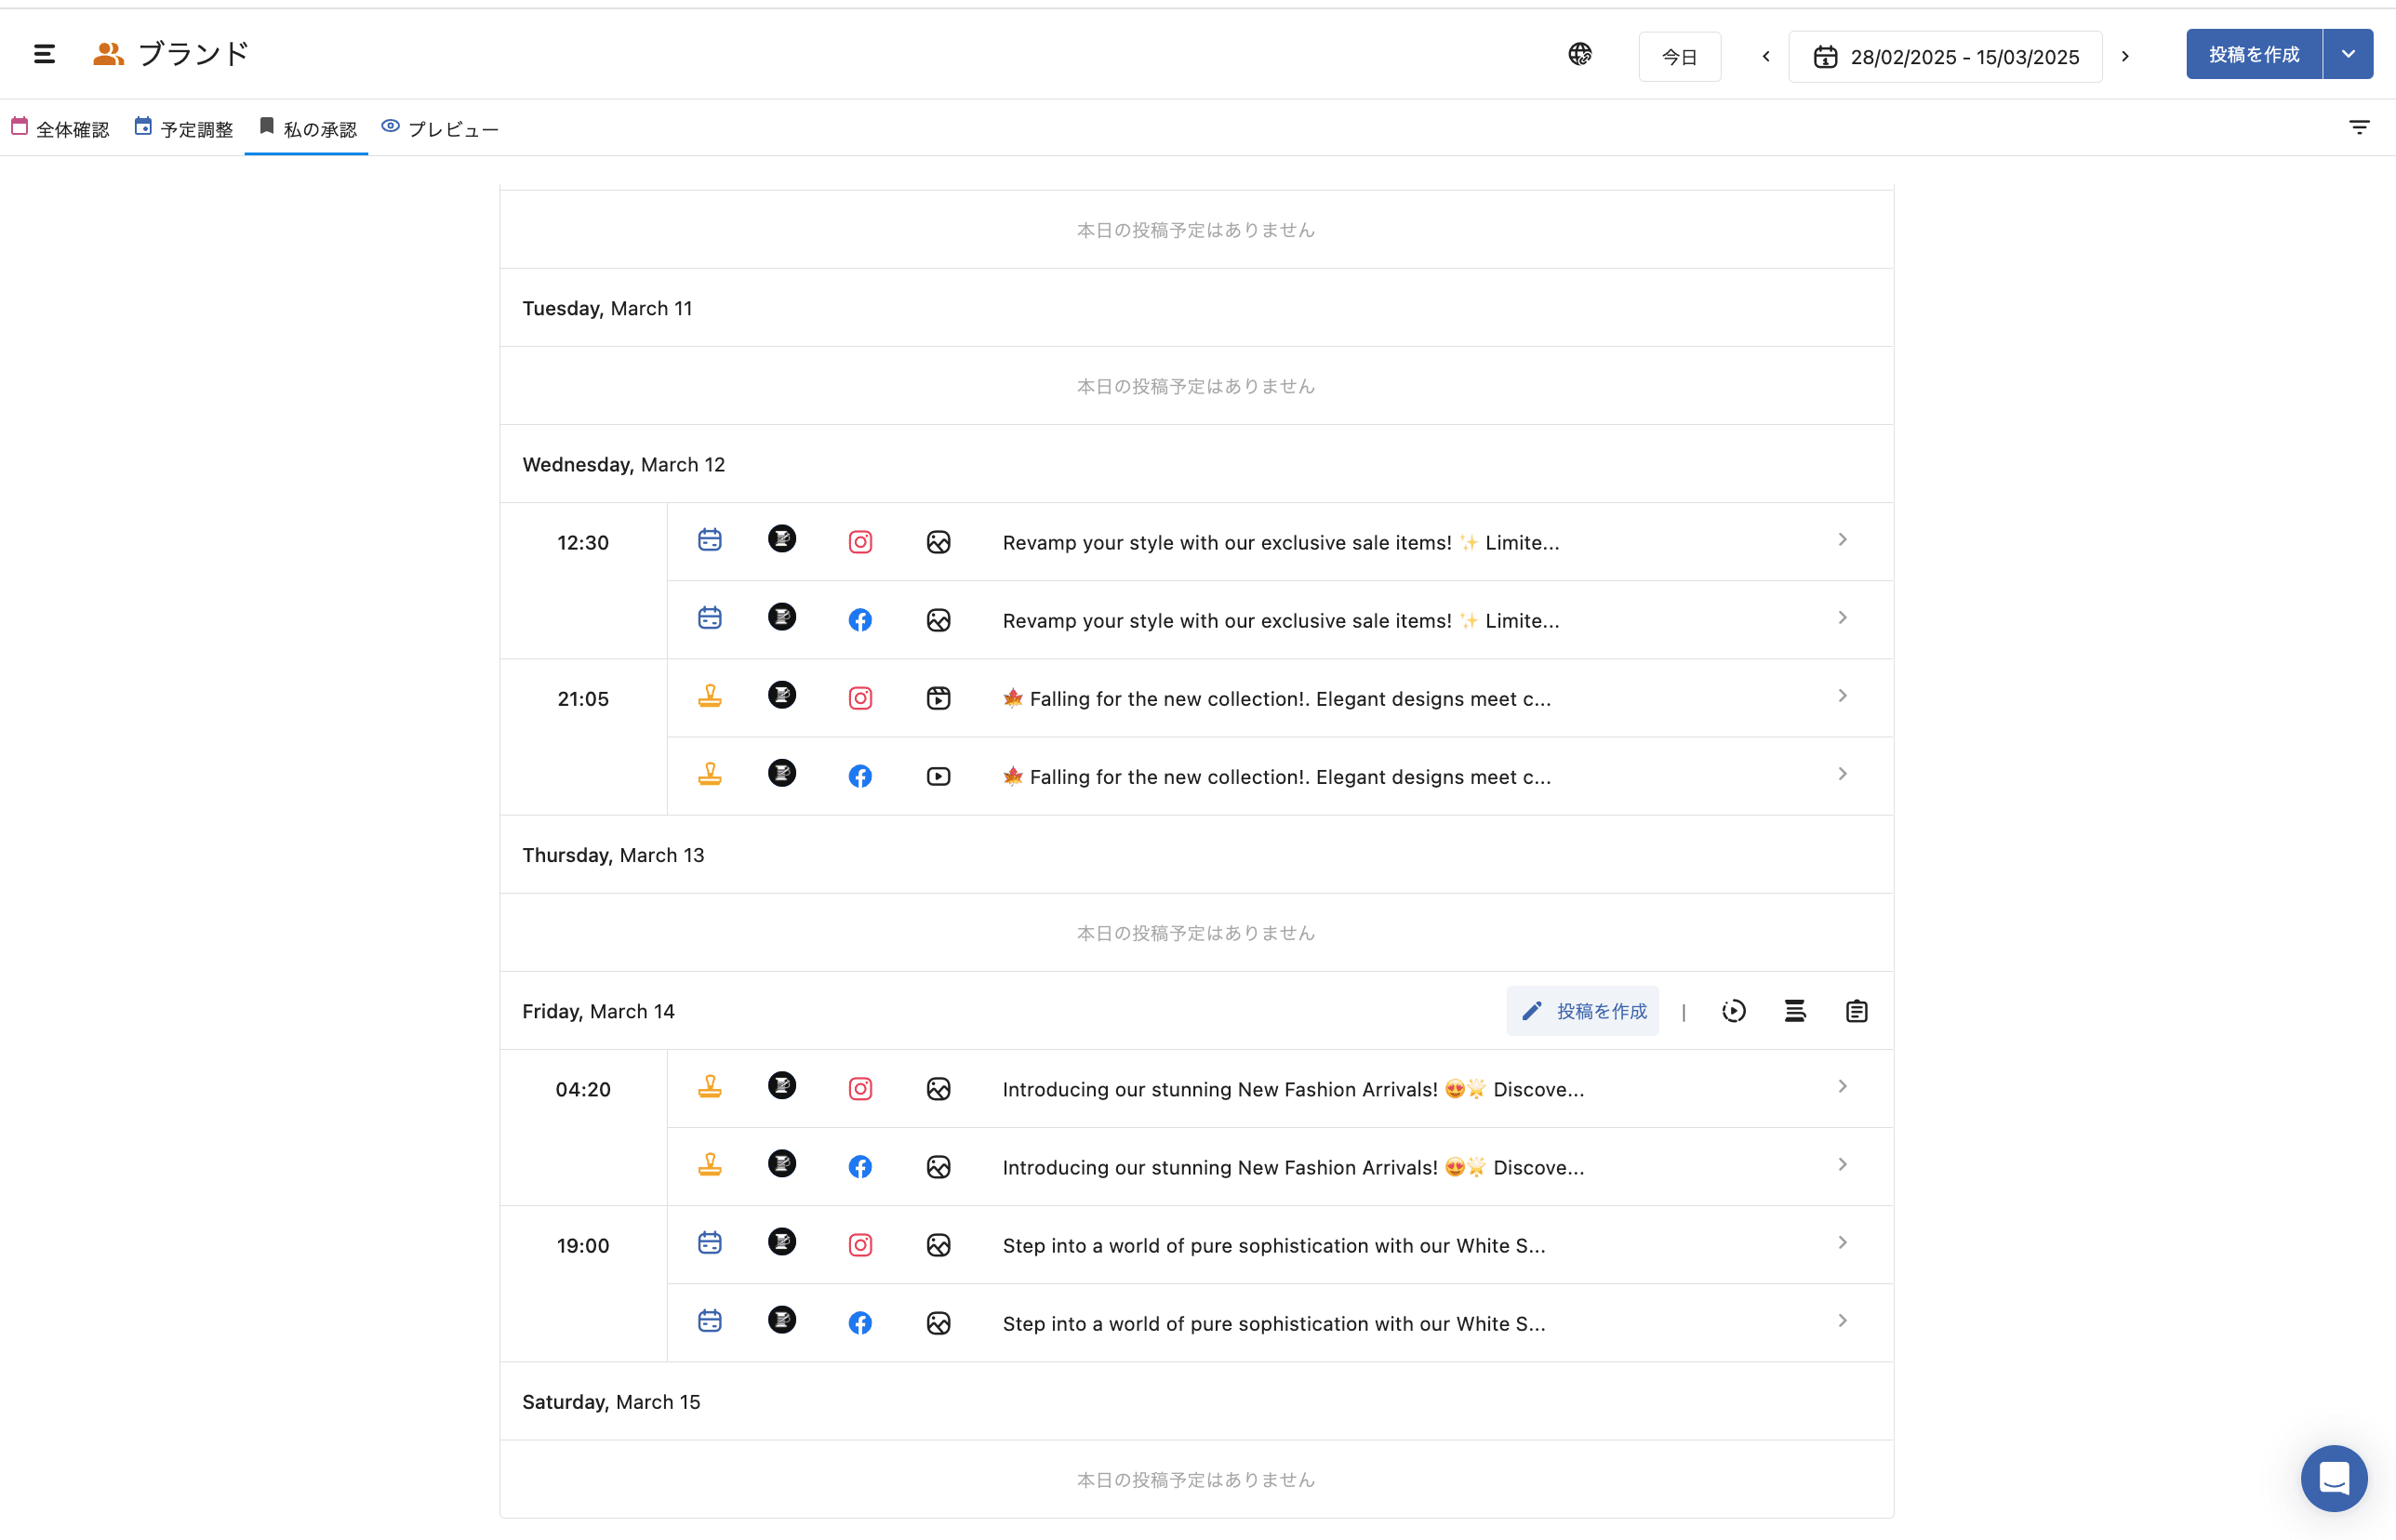
Task: Click 投稿を作成 on Friday March 14 row
Action: pos(1582,1011)
